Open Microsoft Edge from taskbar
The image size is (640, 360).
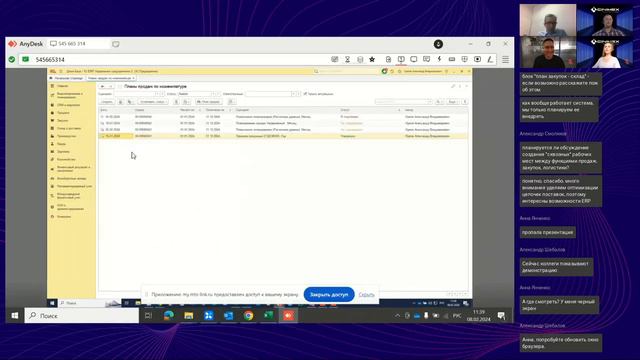click(169, 316)
